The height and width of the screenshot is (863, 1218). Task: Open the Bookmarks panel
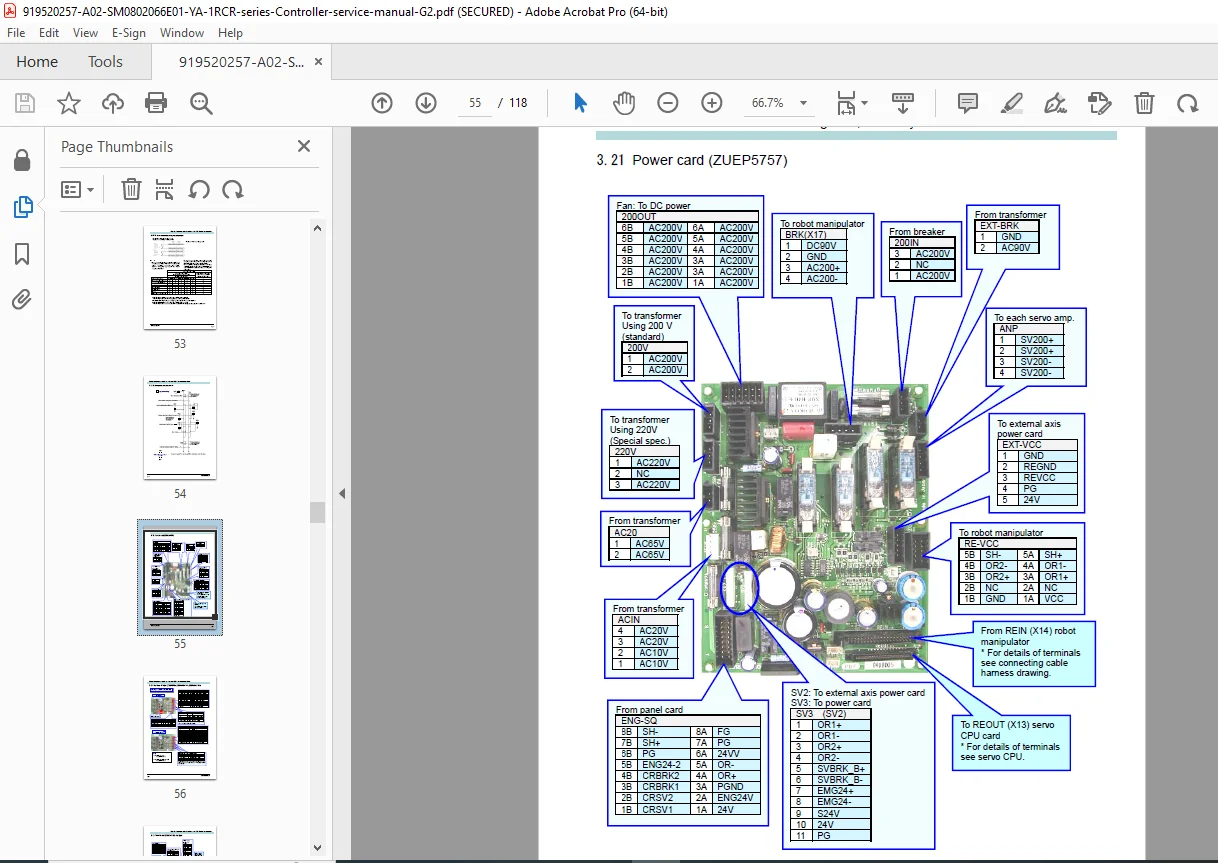22,254
